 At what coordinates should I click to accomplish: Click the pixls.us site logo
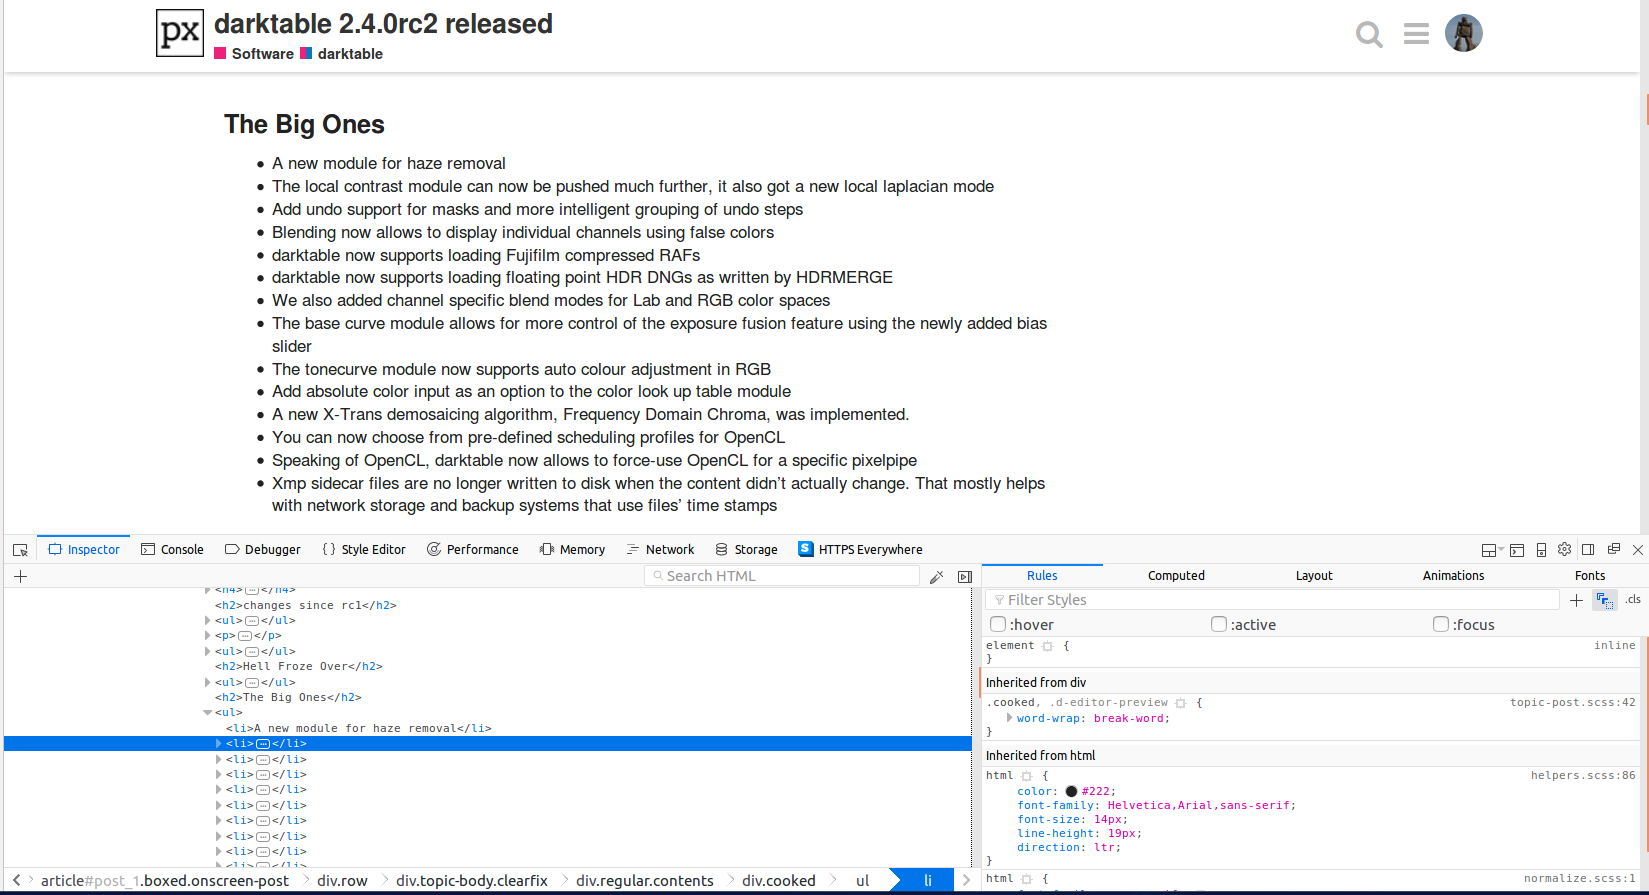pyautogui.click(x=180, y=33)
